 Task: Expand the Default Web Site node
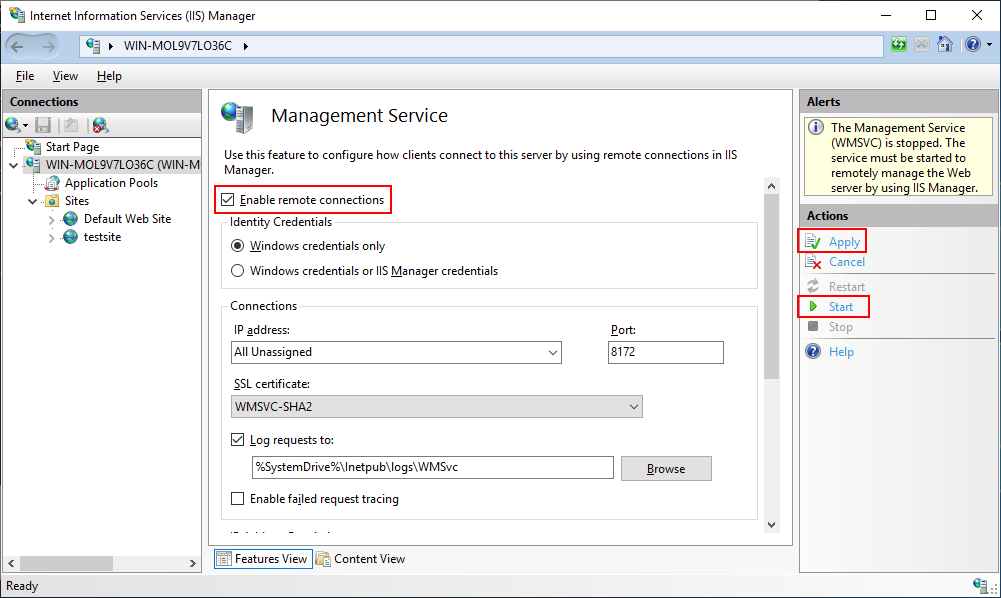point(52,219)
